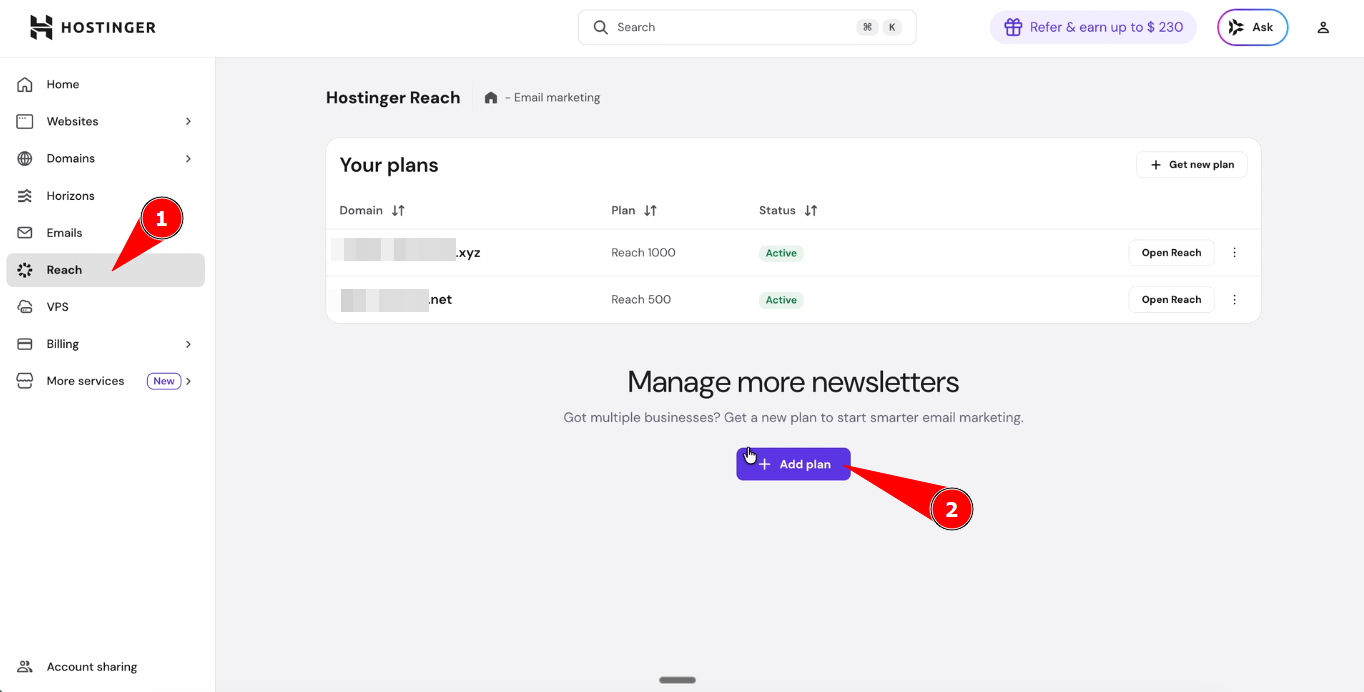
Task: Click the home breadcrumb icon
Action: pyautogui.click(x=491, y=98)
